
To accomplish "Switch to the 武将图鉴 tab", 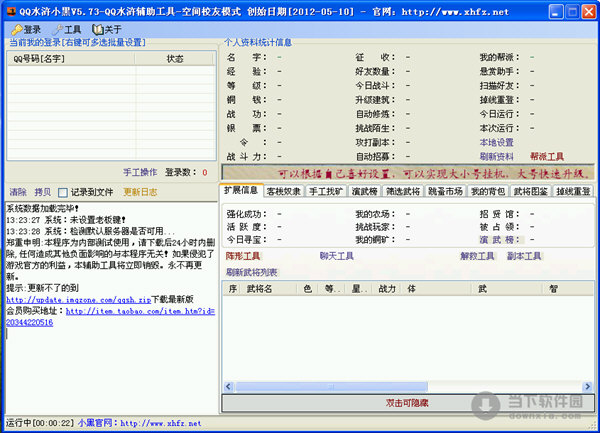I will coord(530,191).
